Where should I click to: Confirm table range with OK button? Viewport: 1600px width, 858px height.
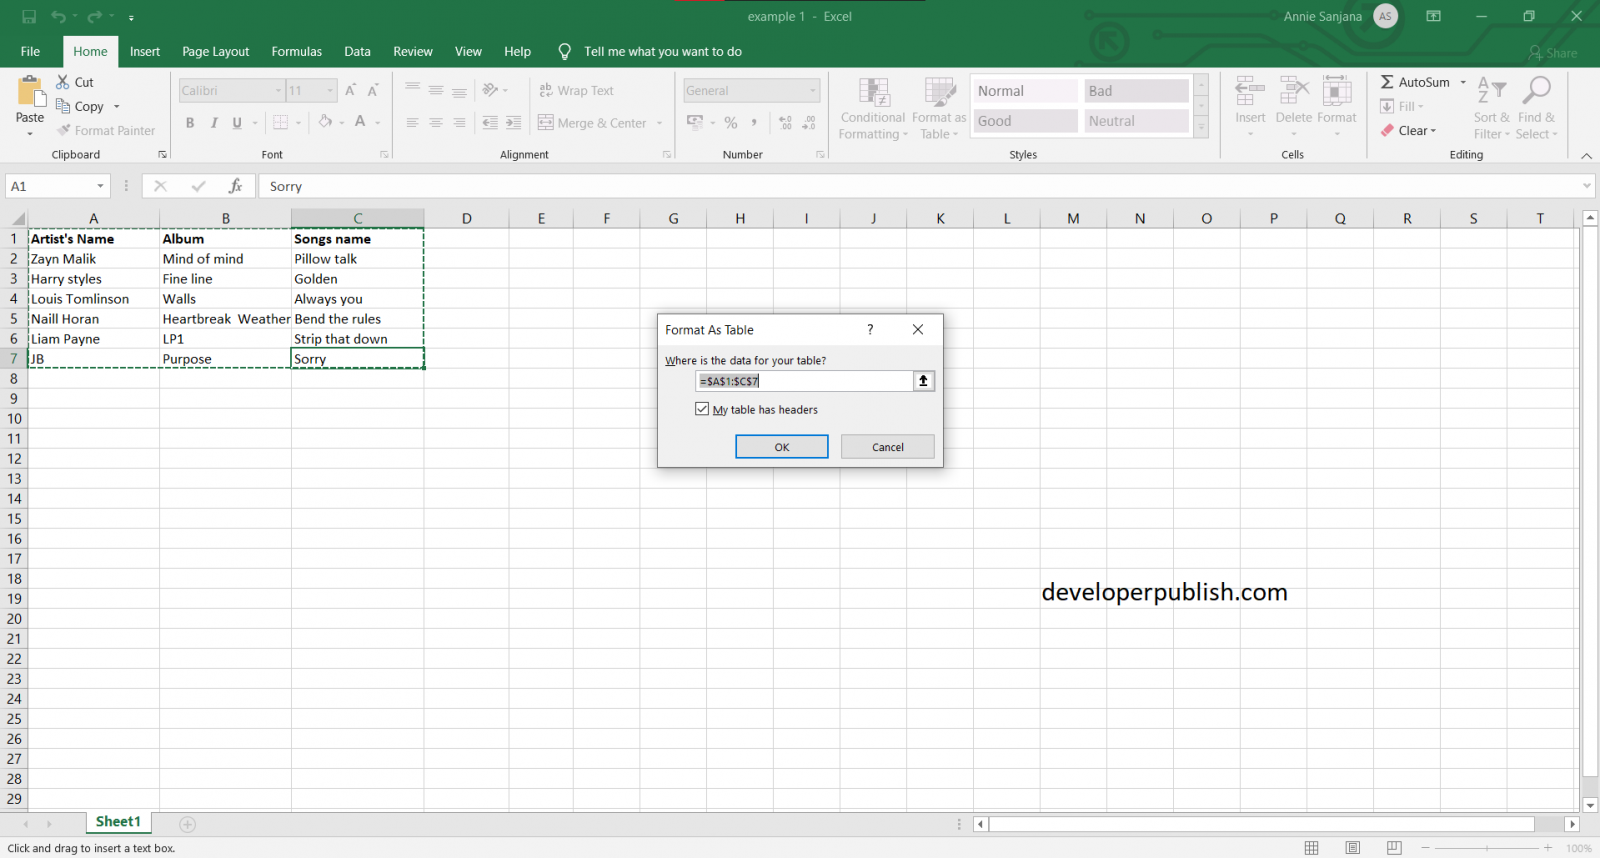(x=781, y=447)
